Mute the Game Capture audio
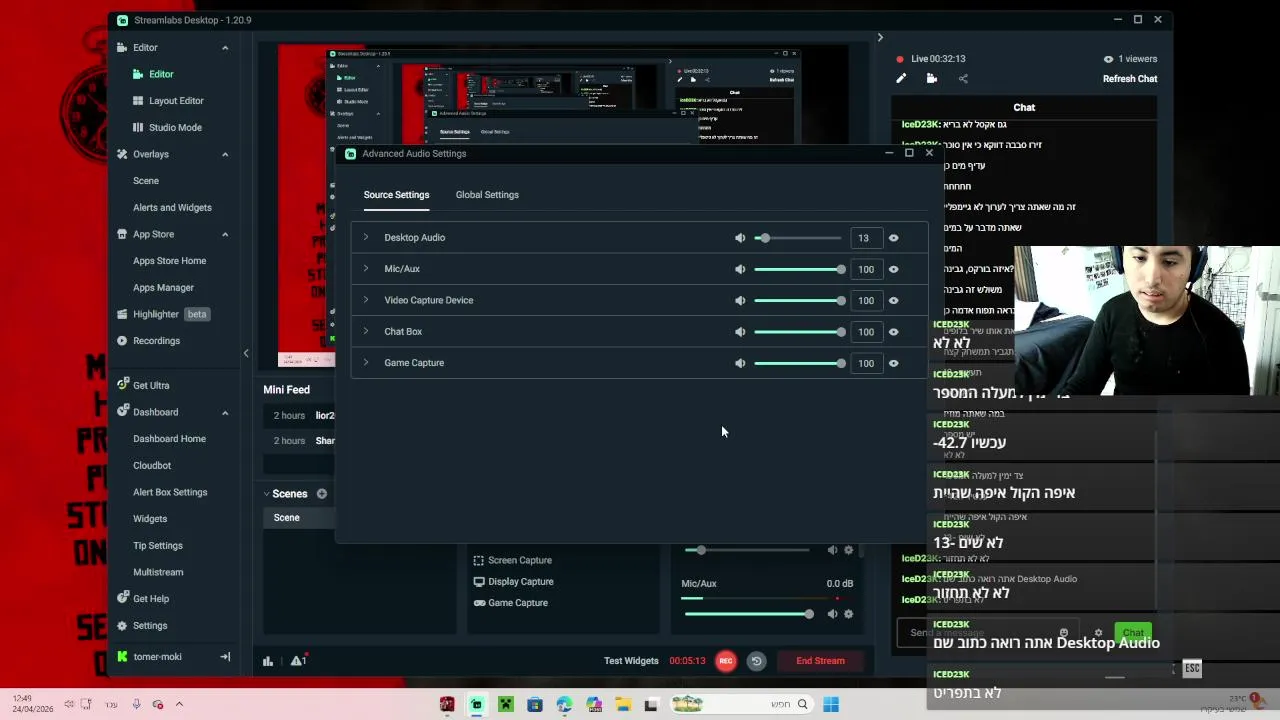 click(740, 363)
